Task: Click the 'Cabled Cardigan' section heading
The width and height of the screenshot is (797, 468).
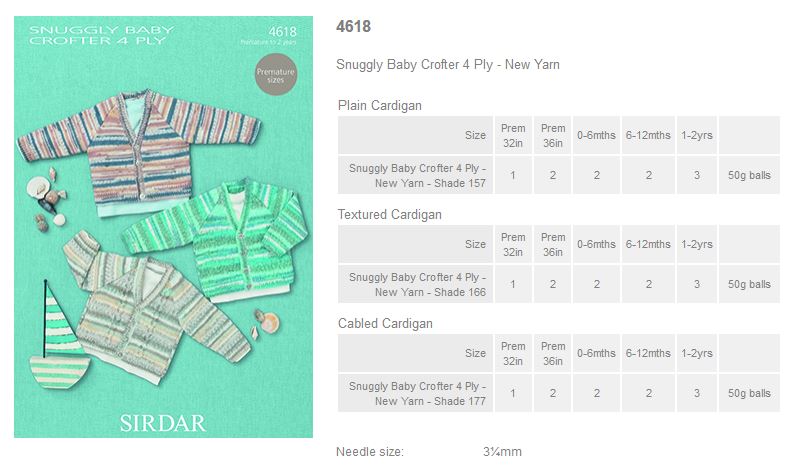Action: (385, 323)
